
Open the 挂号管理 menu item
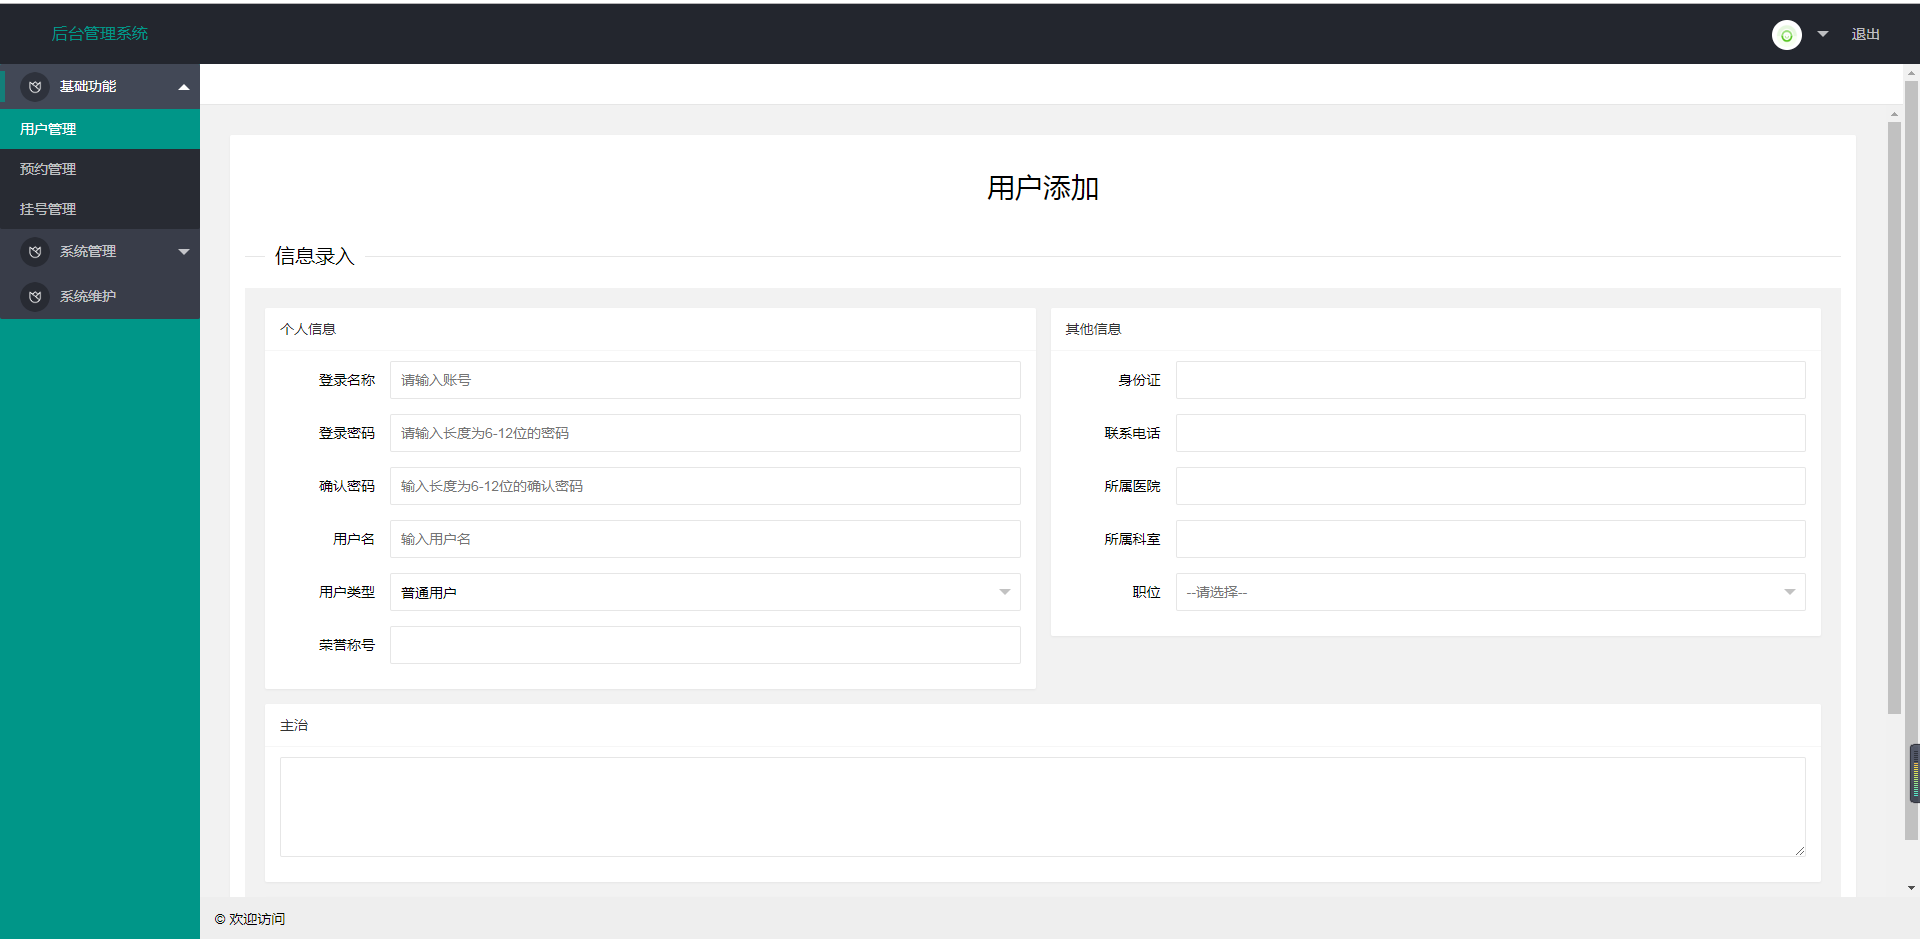(x=100, y=209)
